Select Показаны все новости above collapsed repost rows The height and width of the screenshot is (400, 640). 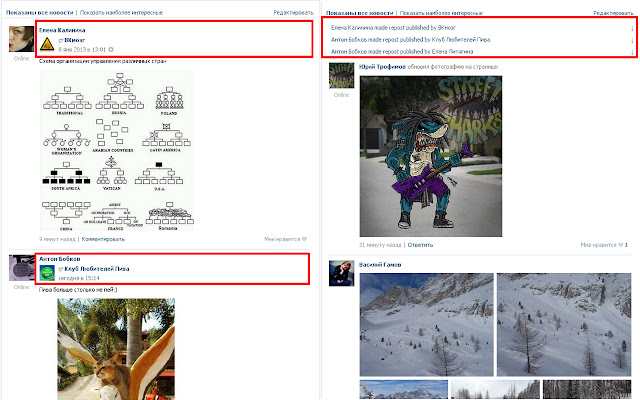(x=360, y=13)
